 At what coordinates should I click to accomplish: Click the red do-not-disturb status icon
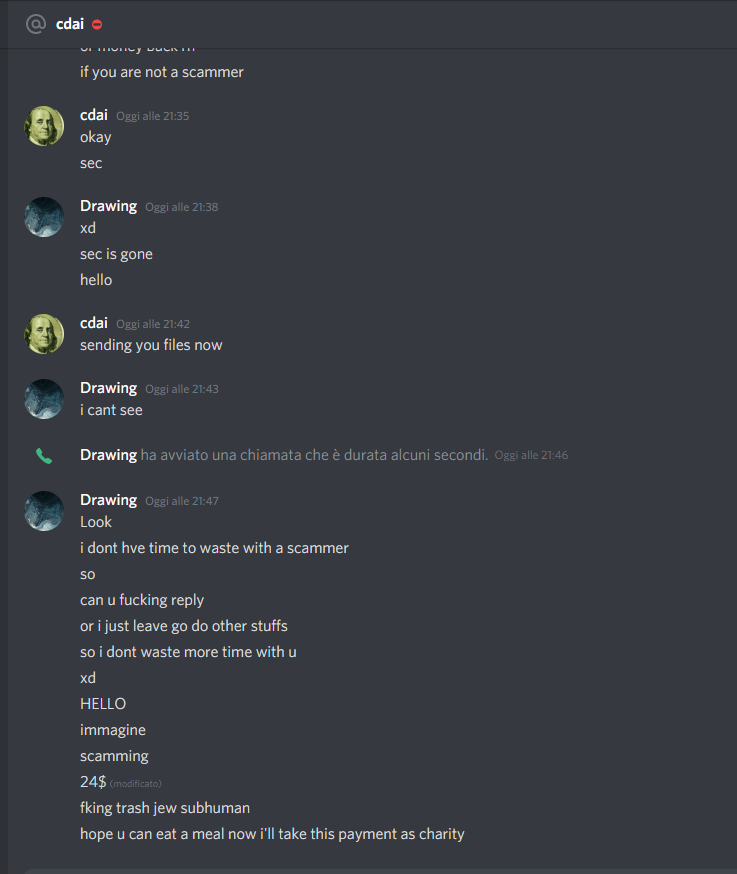click(x=97, y=25)
